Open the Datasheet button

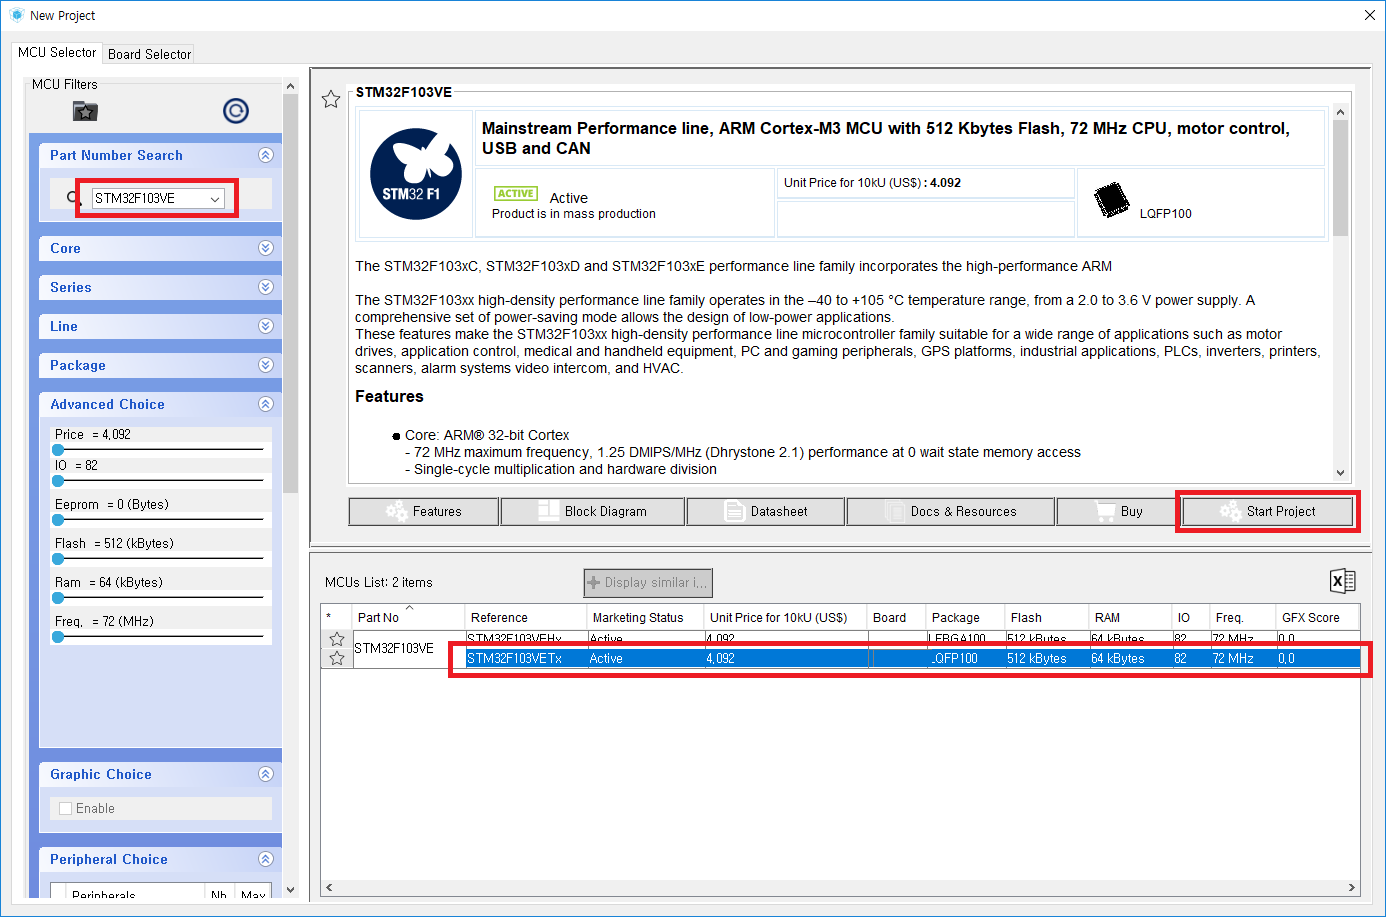766,511
